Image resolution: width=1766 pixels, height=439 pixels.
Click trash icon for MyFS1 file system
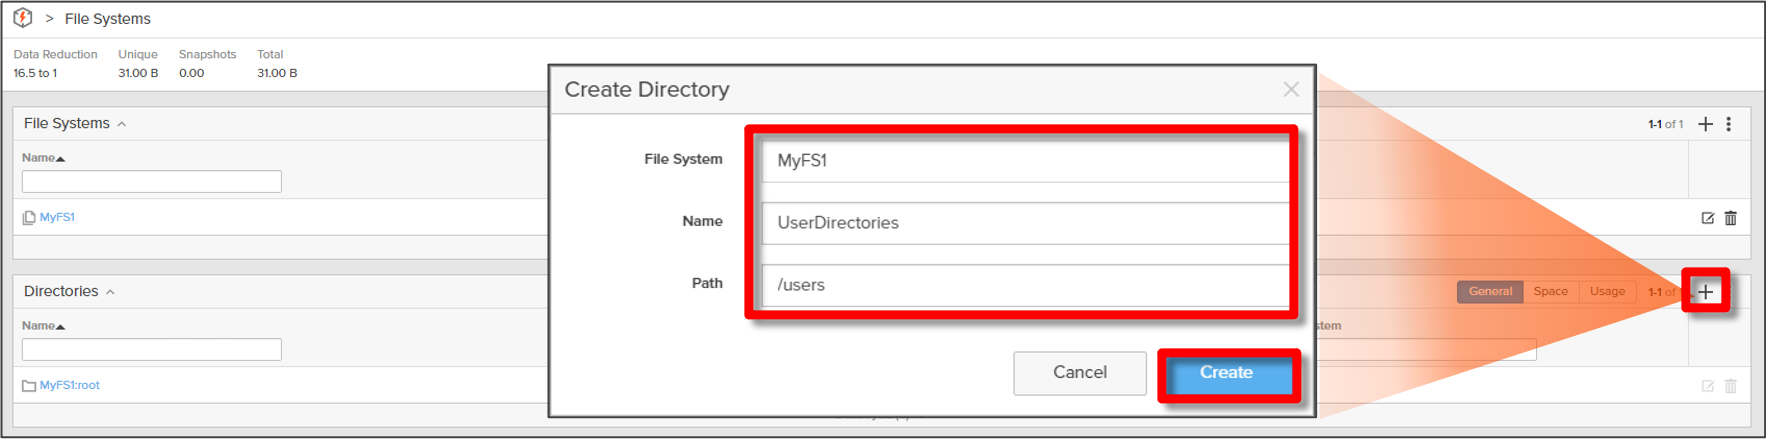(x=1731, y=218)
